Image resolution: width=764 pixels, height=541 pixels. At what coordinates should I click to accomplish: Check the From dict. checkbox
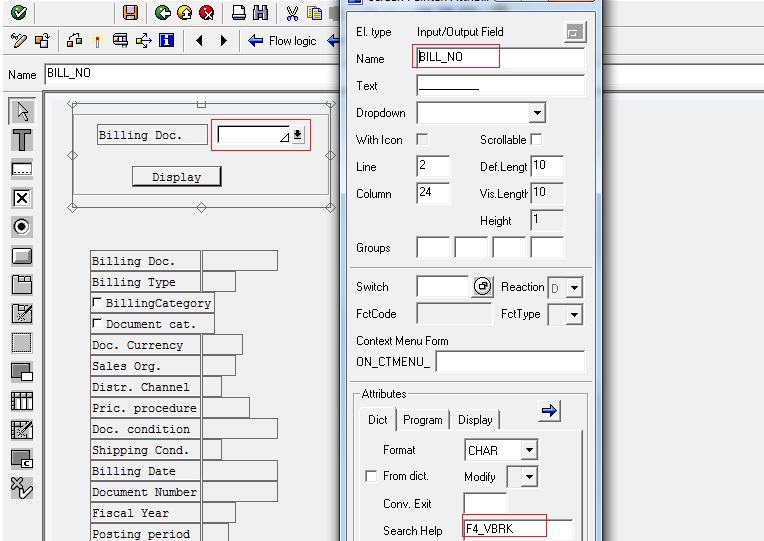(x=372, y=477)
